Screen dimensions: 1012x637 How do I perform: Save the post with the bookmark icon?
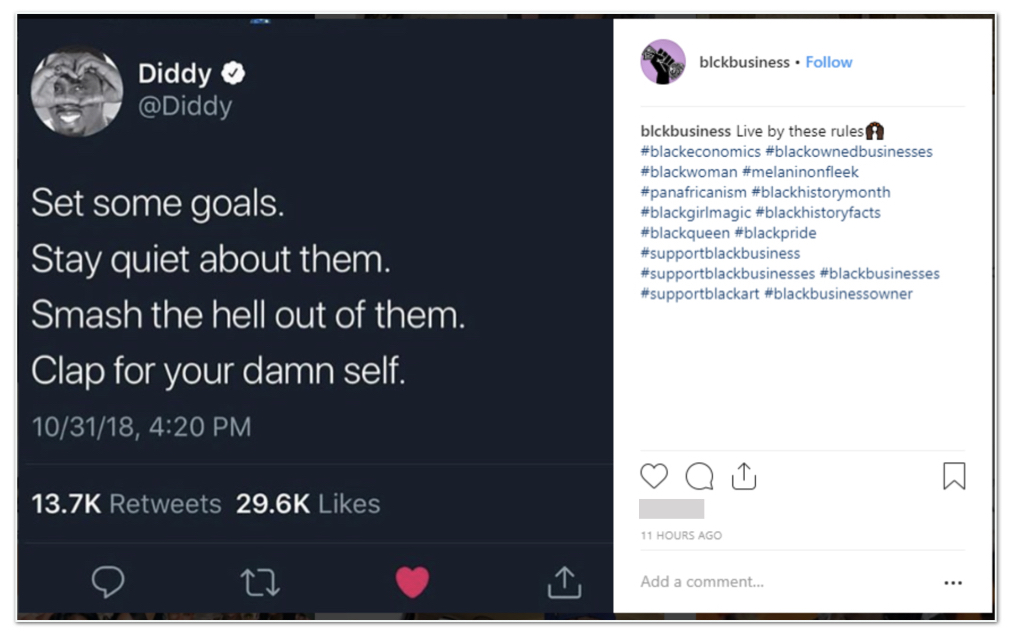pos(954,476)
